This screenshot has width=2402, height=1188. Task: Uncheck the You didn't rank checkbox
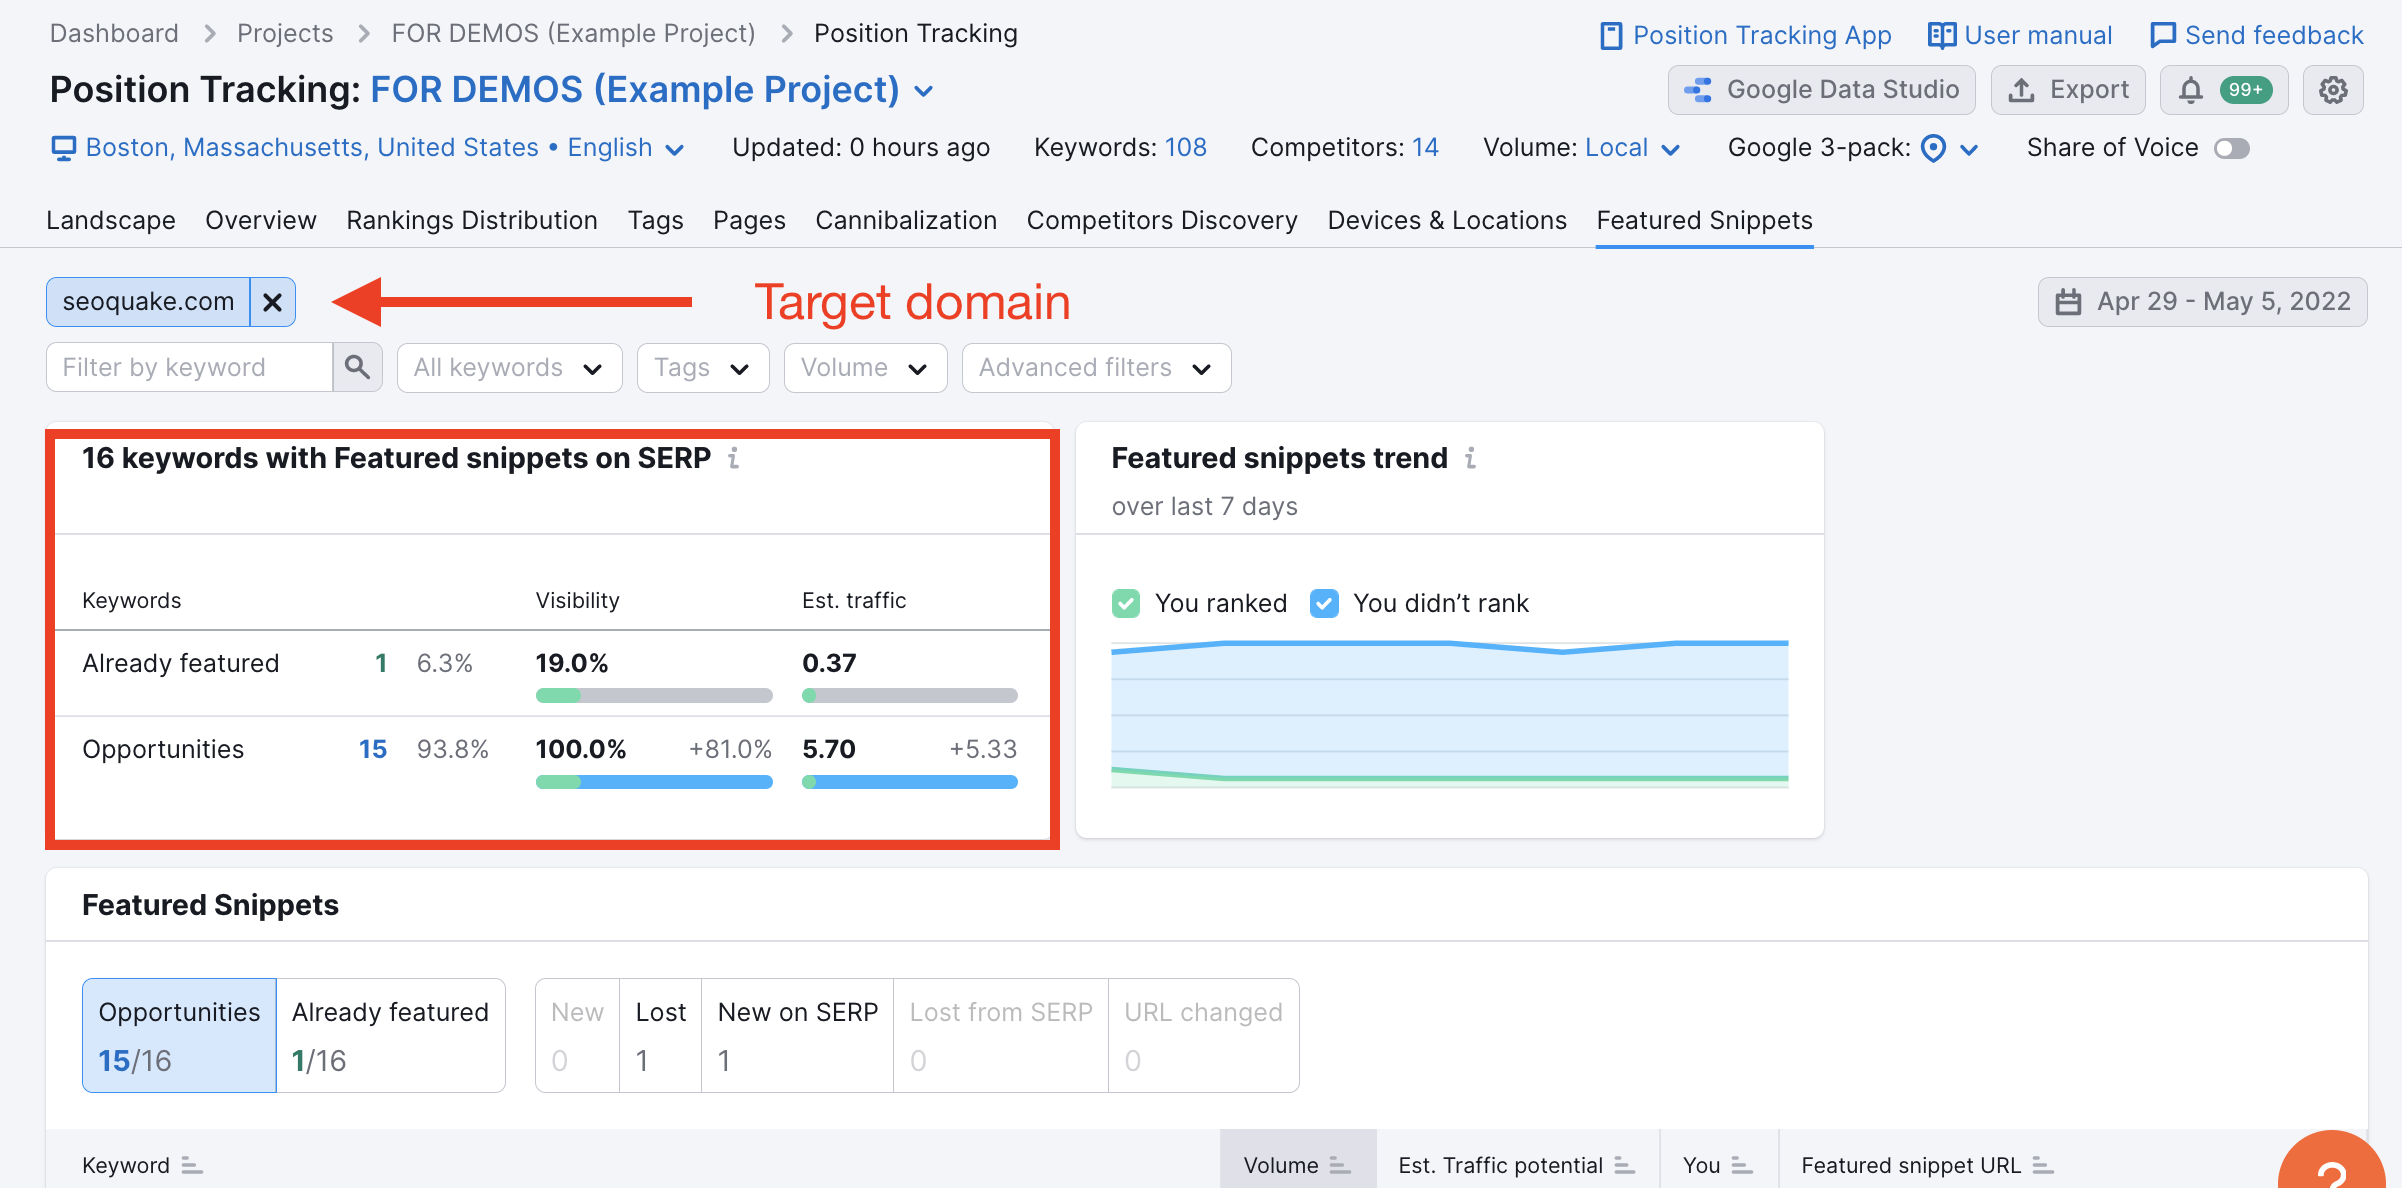1324,603
